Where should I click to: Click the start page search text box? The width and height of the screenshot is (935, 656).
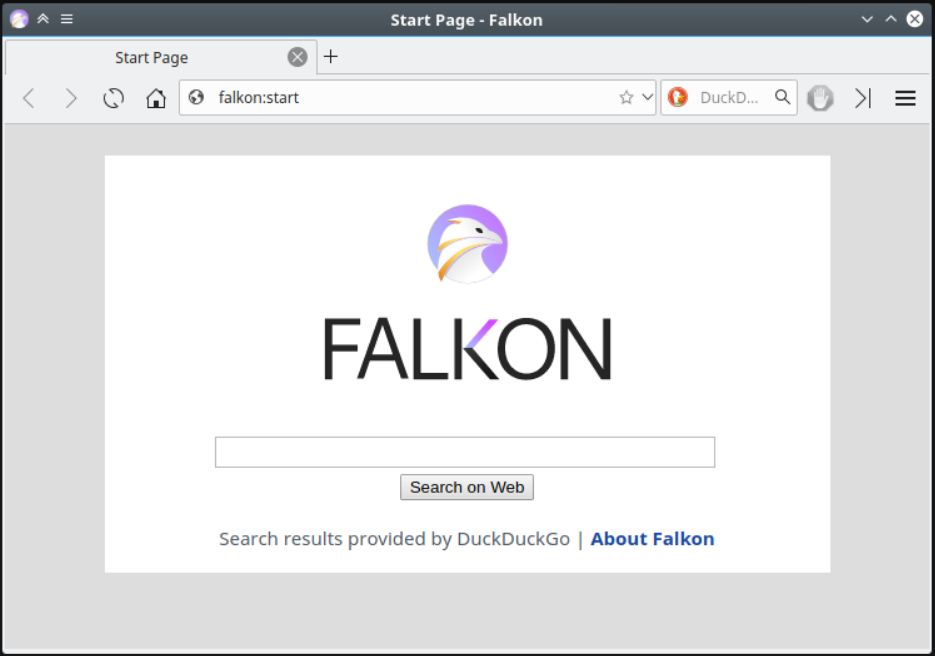tap(465, 452)
